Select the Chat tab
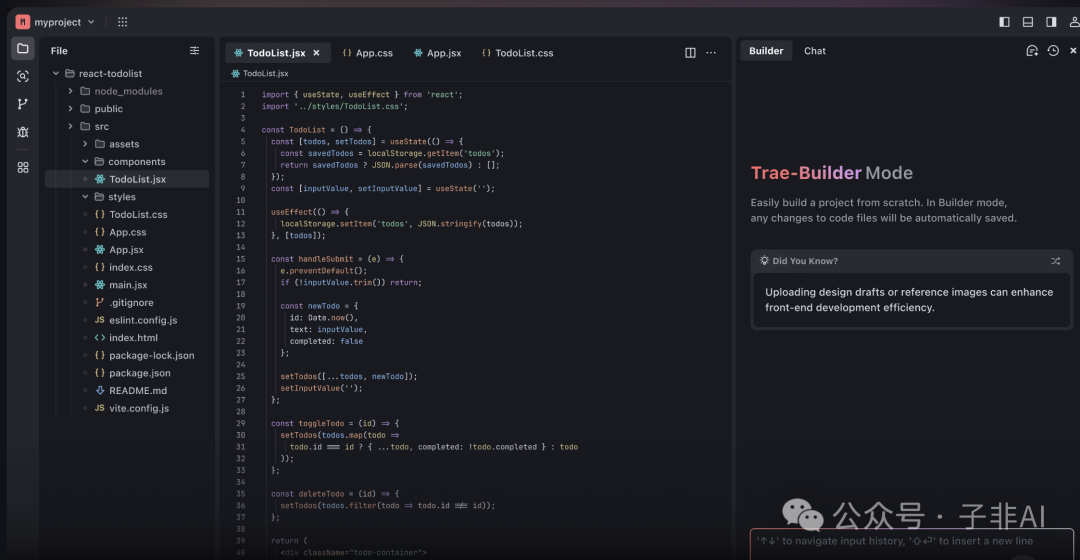This screenshot has height=560, width=1080. click(x=815, y=51)
